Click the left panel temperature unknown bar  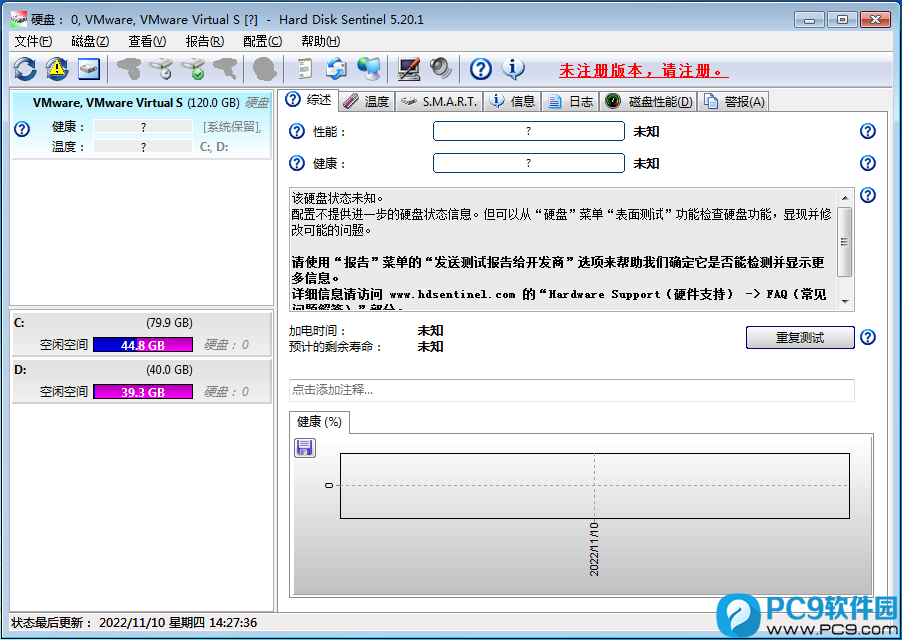tap(143, 147)
